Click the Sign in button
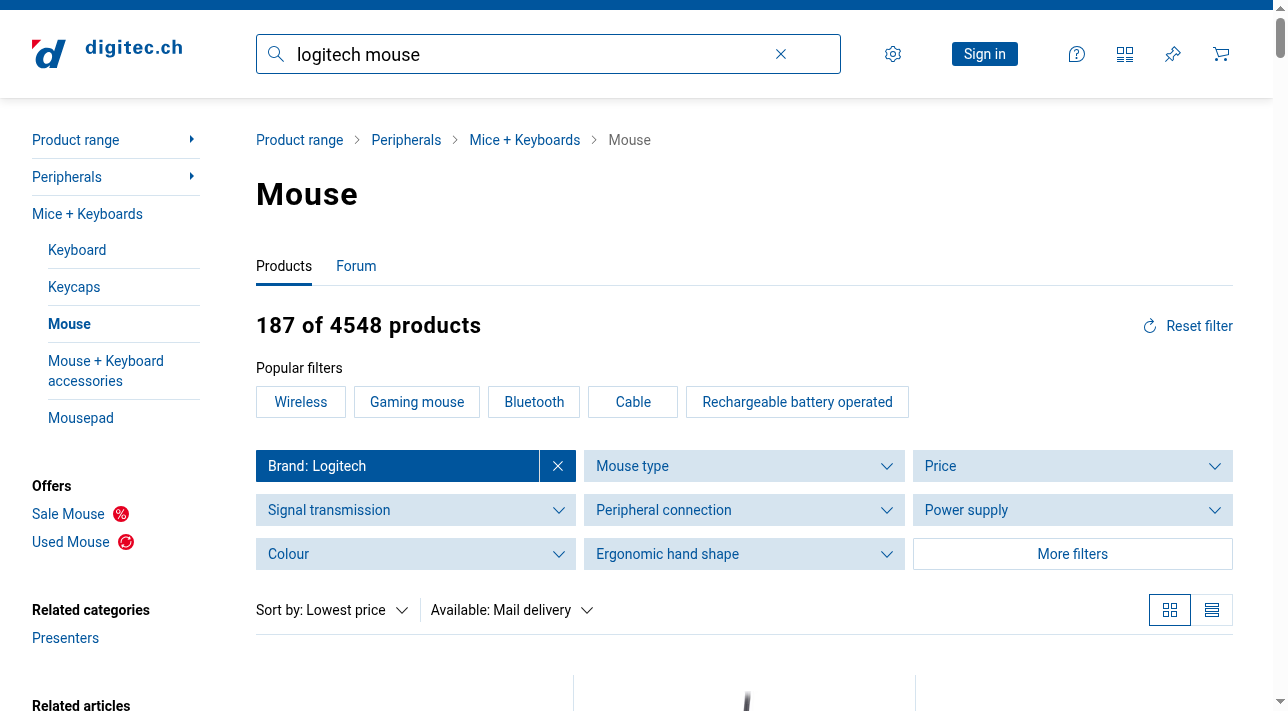 985,54
